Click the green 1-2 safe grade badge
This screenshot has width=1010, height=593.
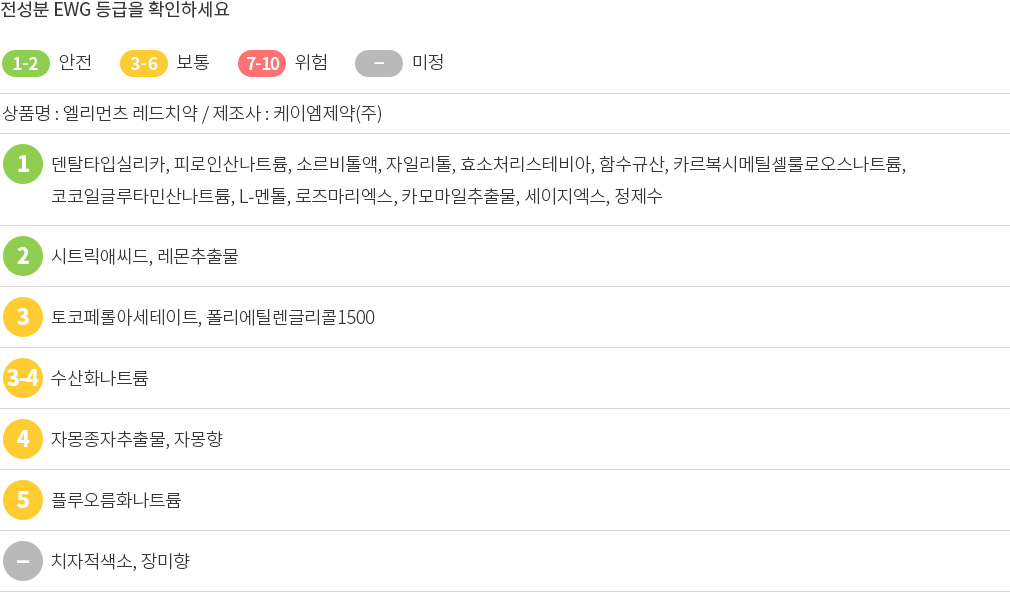tap(26, 63)
